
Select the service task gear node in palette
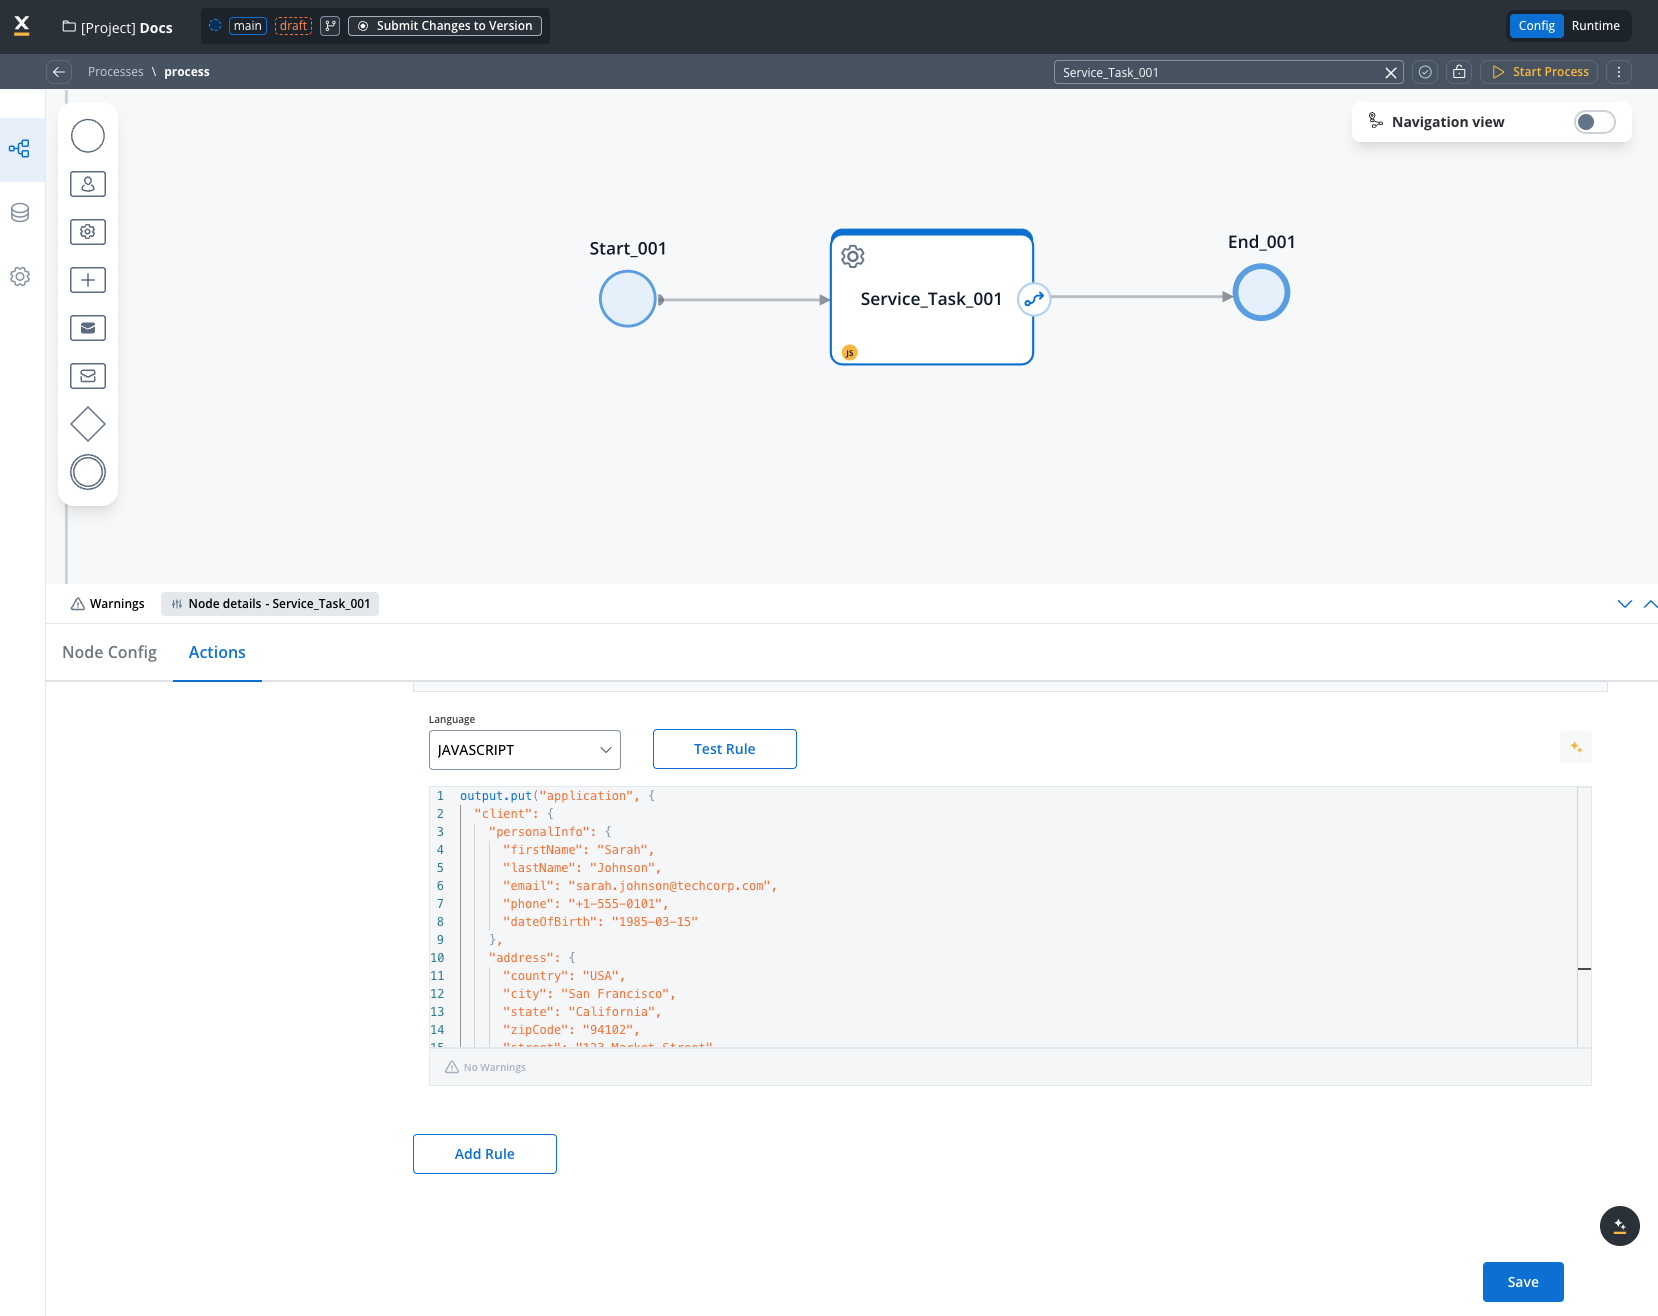pyautogui.click(x=88, y=232)
